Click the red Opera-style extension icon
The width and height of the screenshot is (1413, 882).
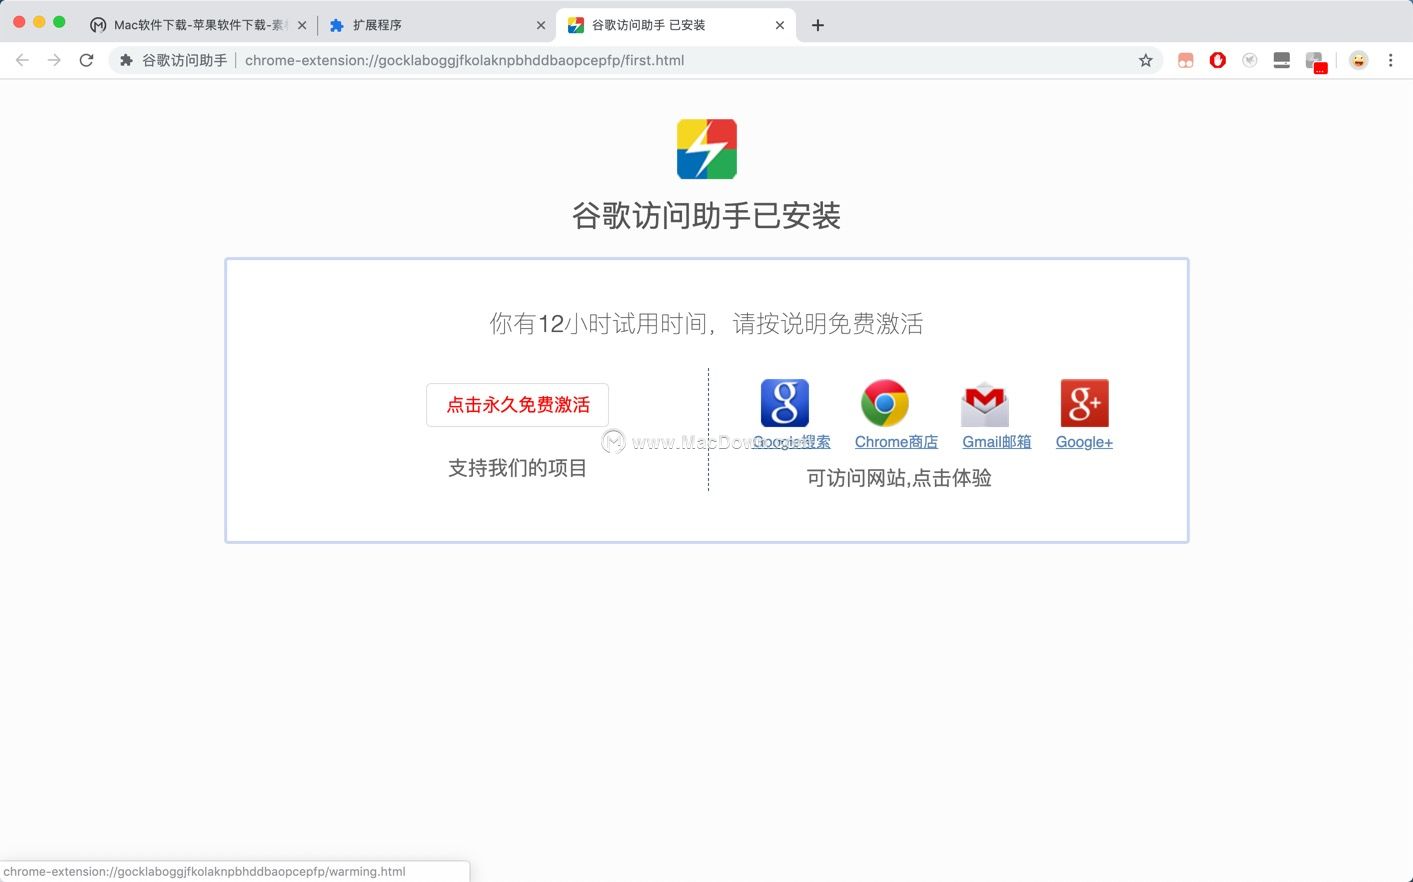coord(1218,60)
